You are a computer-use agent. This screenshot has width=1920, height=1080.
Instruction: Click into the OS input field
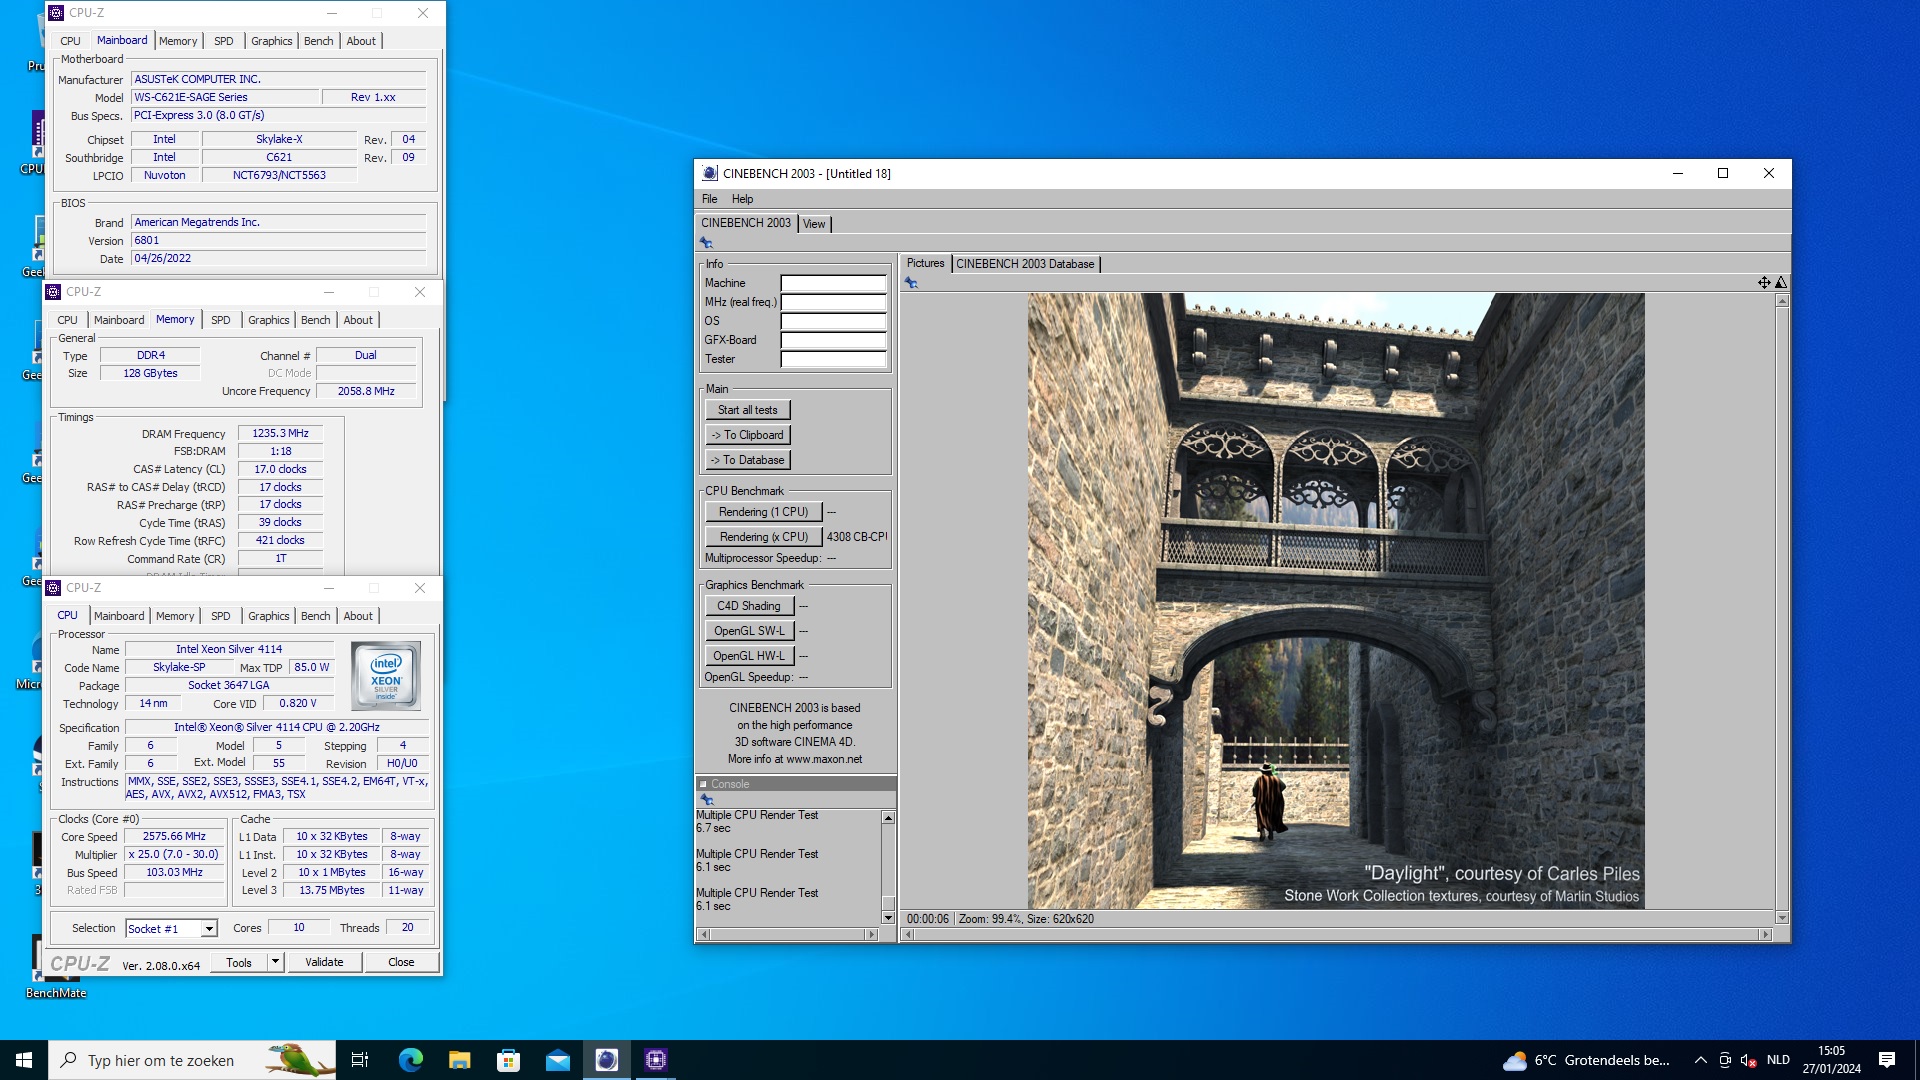[x=833, y=321]
